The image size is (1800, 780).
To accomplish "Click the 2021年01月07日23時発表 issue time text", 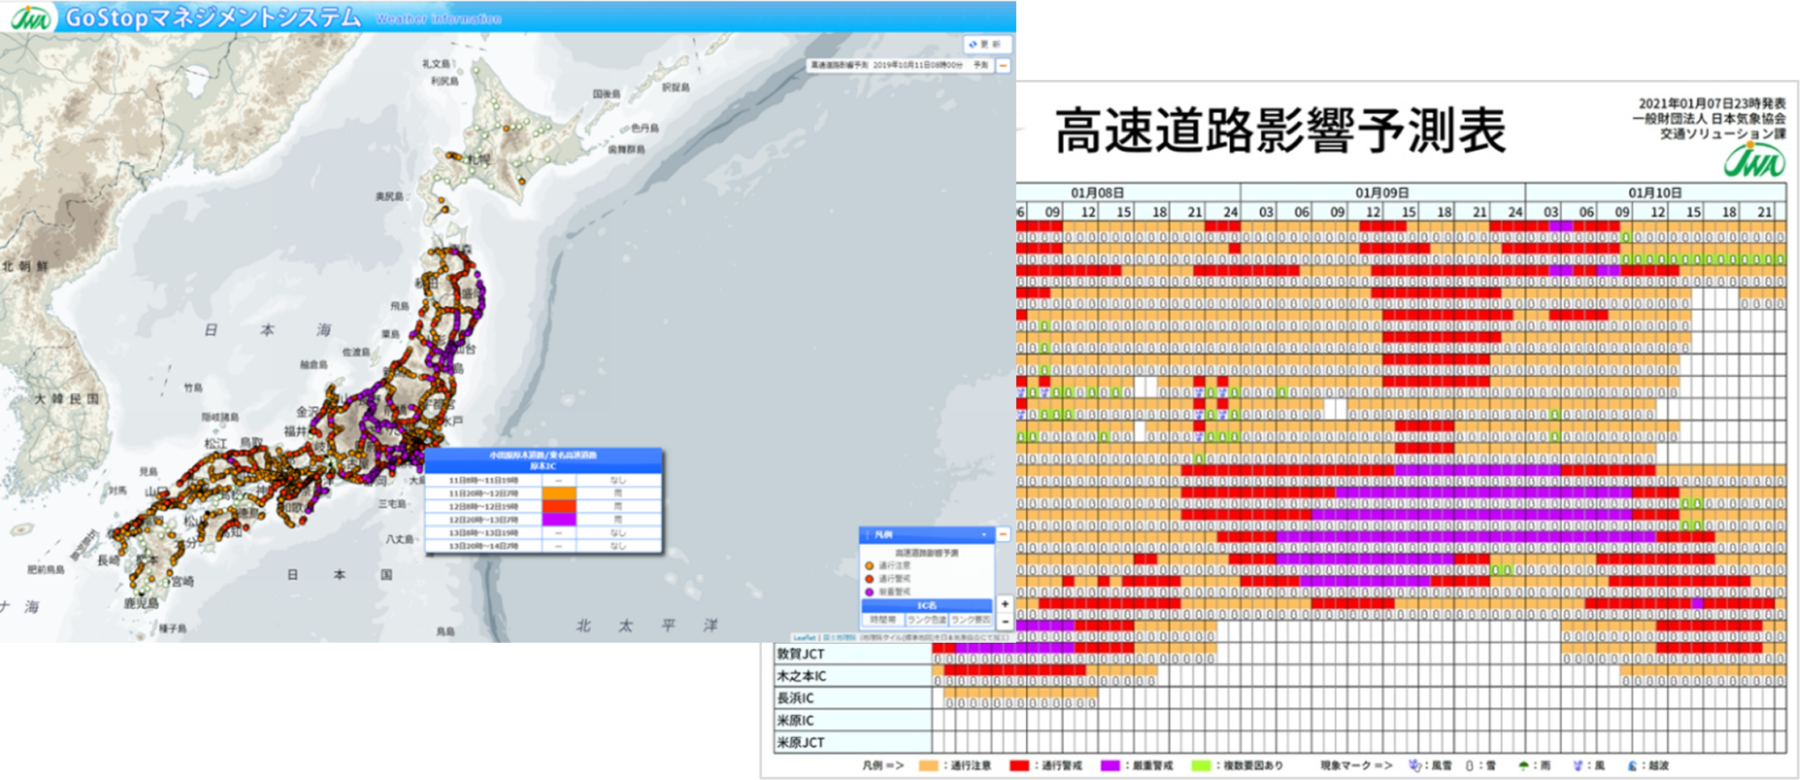I will click(1711, 103).
